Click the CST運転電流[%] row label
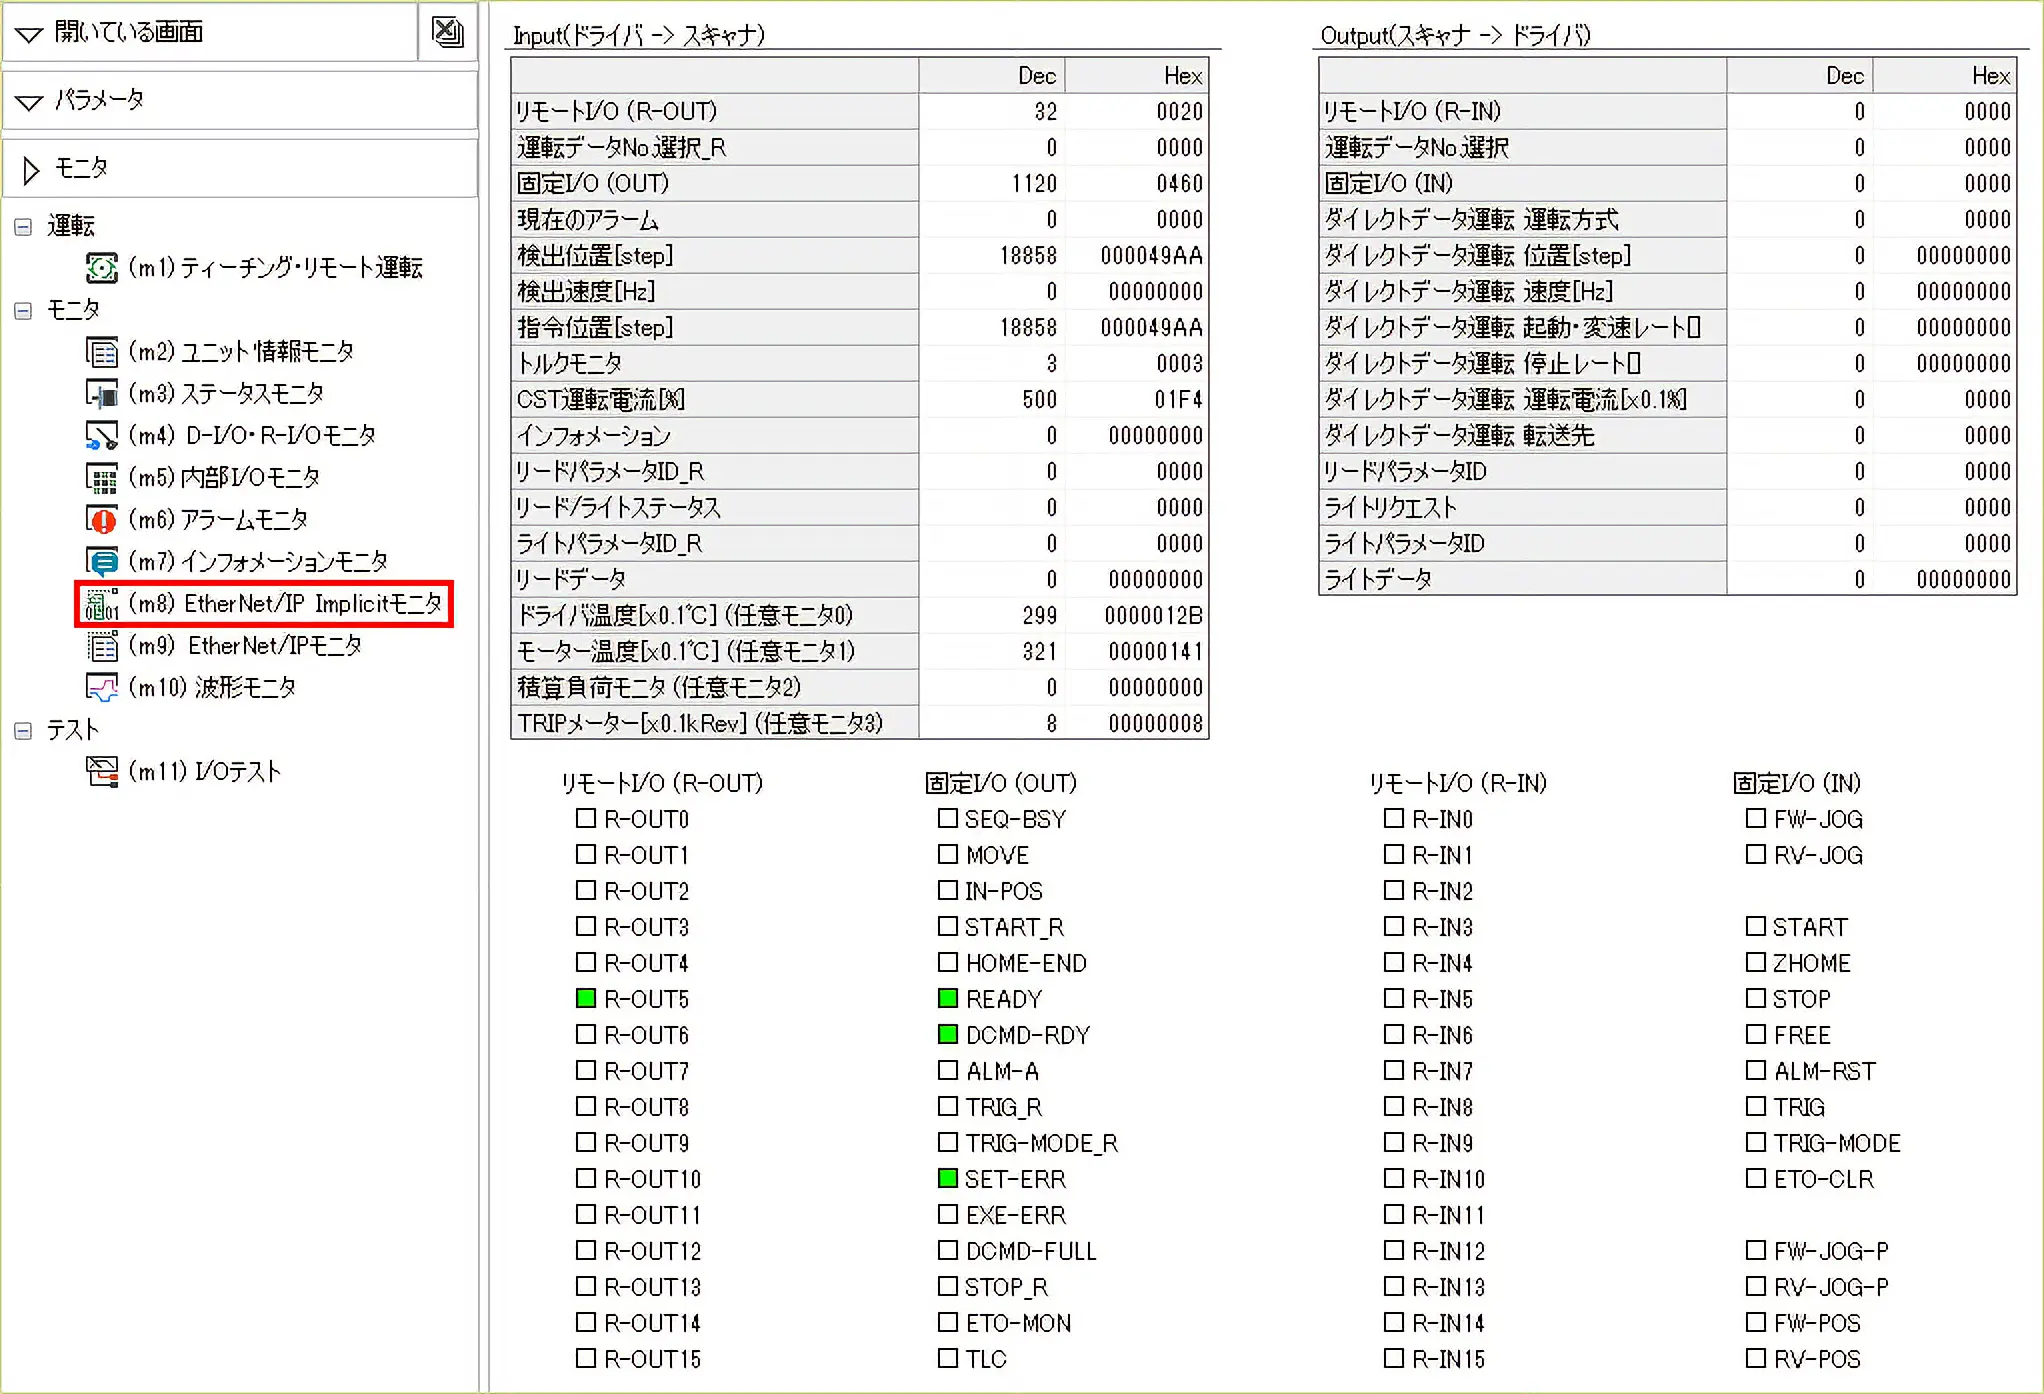Screen dimensions: 2044x1394 coord(600,400)
